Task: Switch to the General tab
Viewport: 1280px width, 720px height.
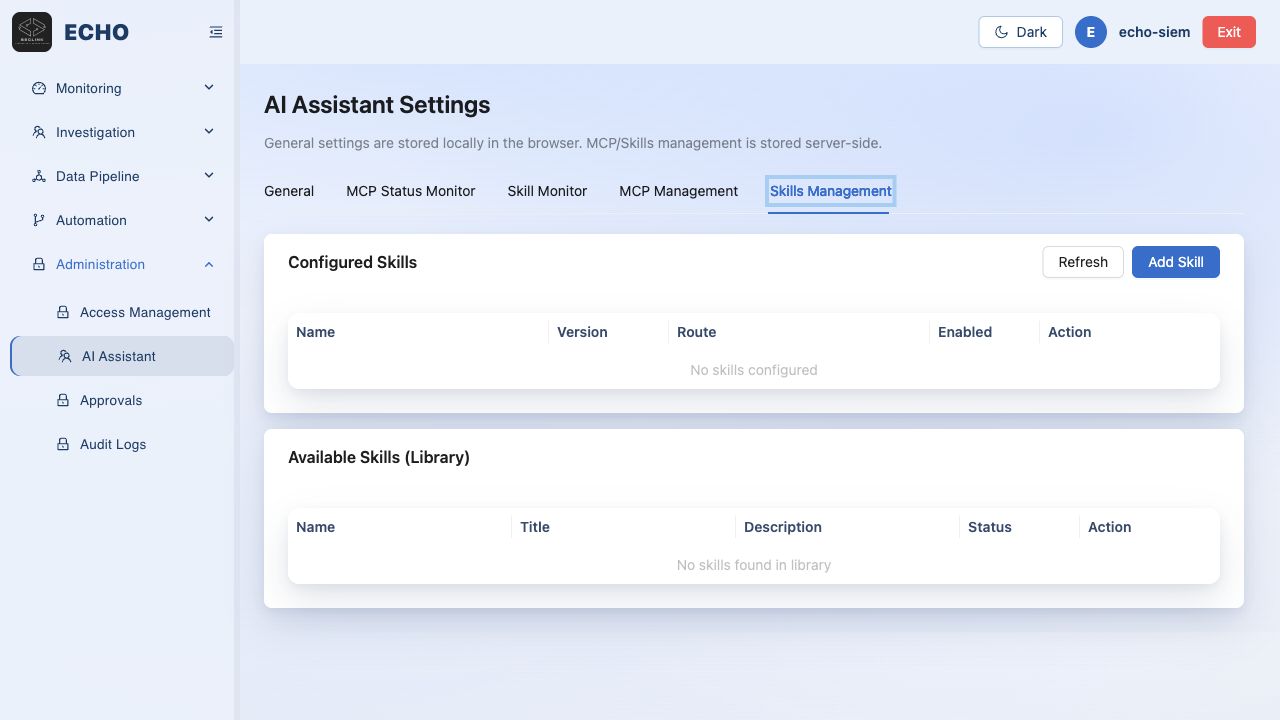Action: 289,191
